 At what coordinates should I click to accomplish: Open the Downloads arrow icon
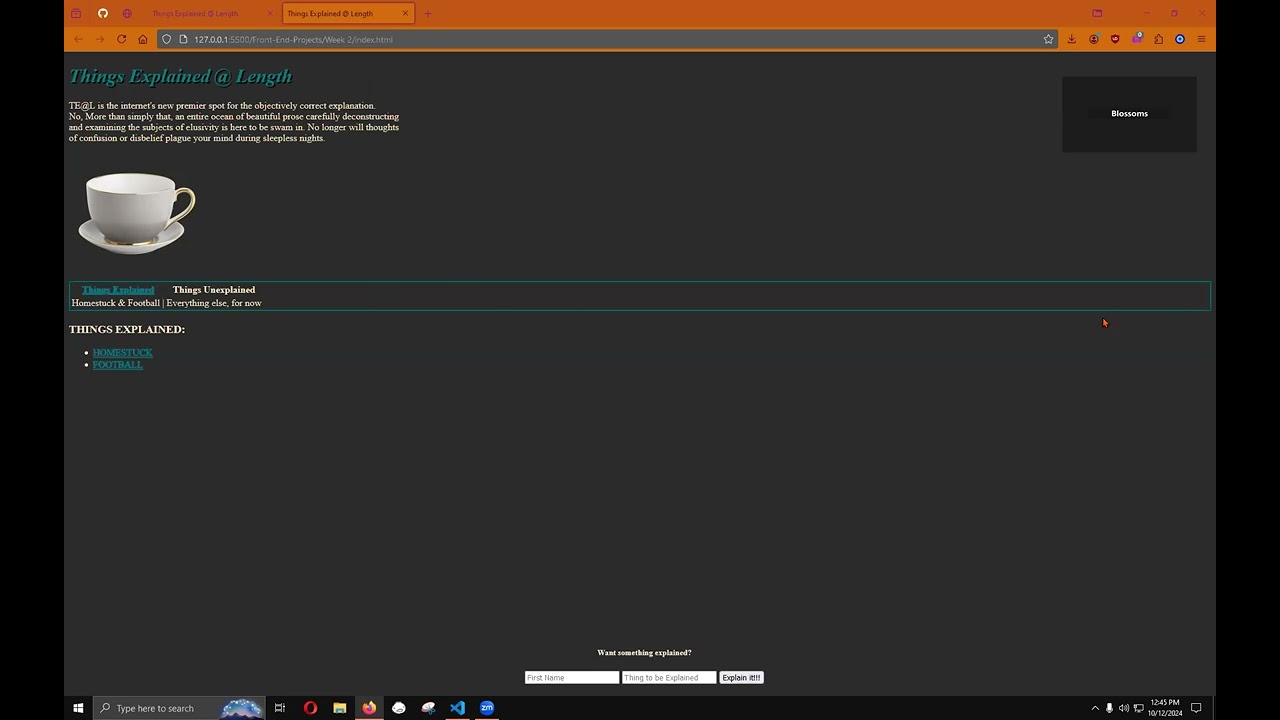pos(1072,39)
